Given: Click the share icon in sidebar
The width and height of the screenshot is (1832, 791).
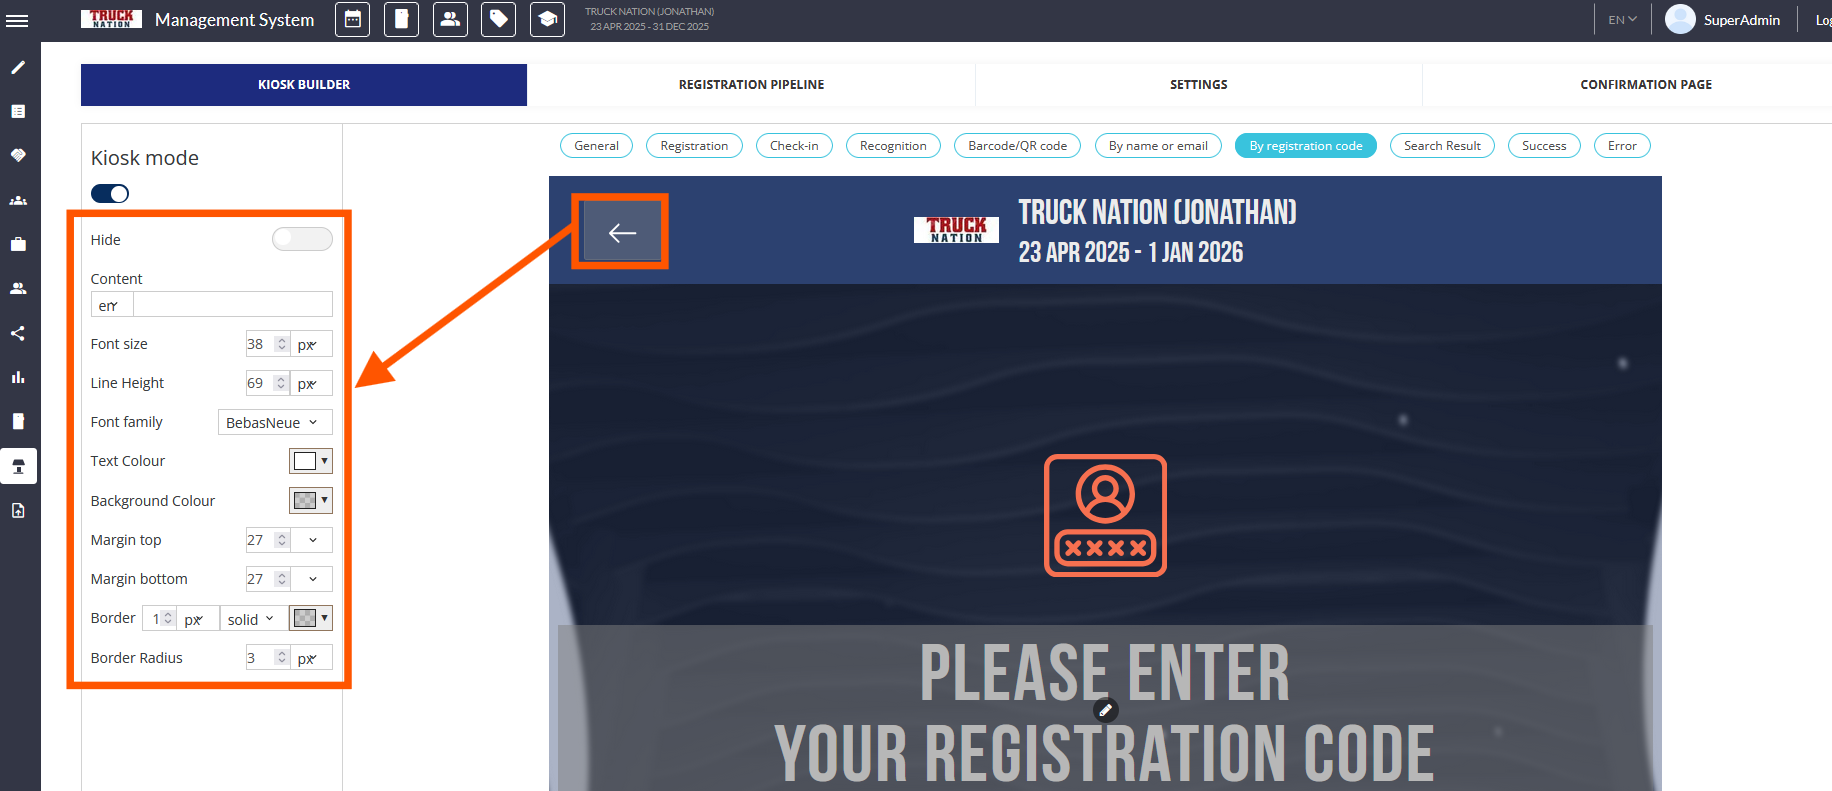Looking at the screenshot, I should [x=18, y=333].
